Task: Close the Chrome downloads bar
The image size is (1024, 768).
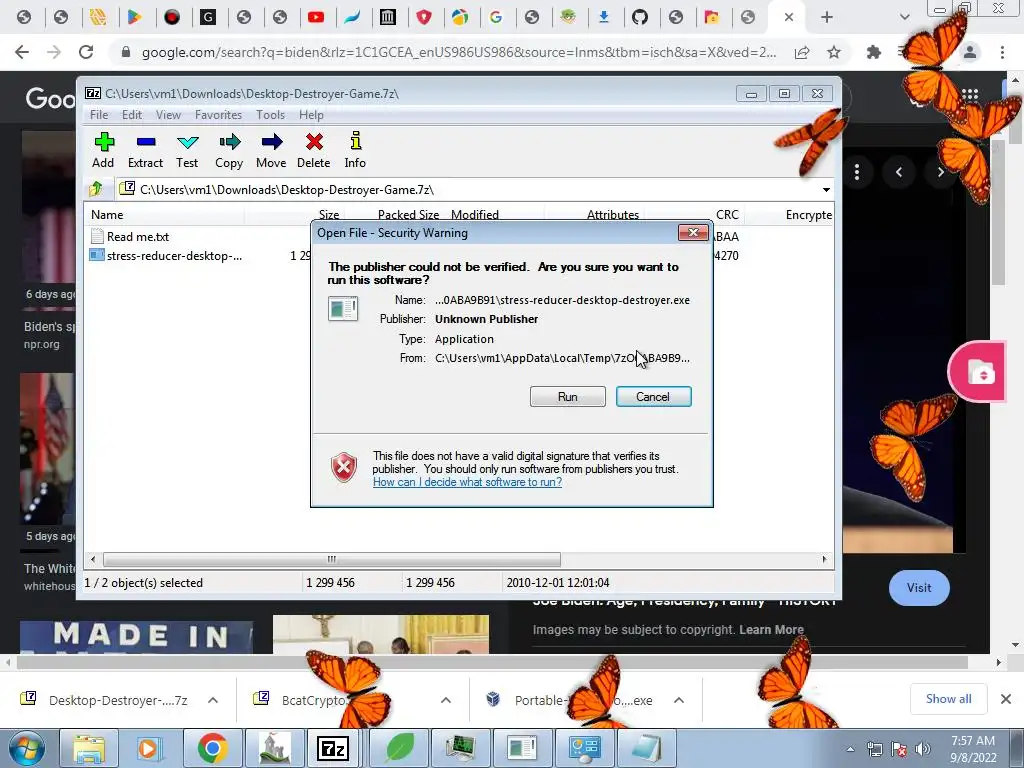Action: click(x=1006, y=699)
